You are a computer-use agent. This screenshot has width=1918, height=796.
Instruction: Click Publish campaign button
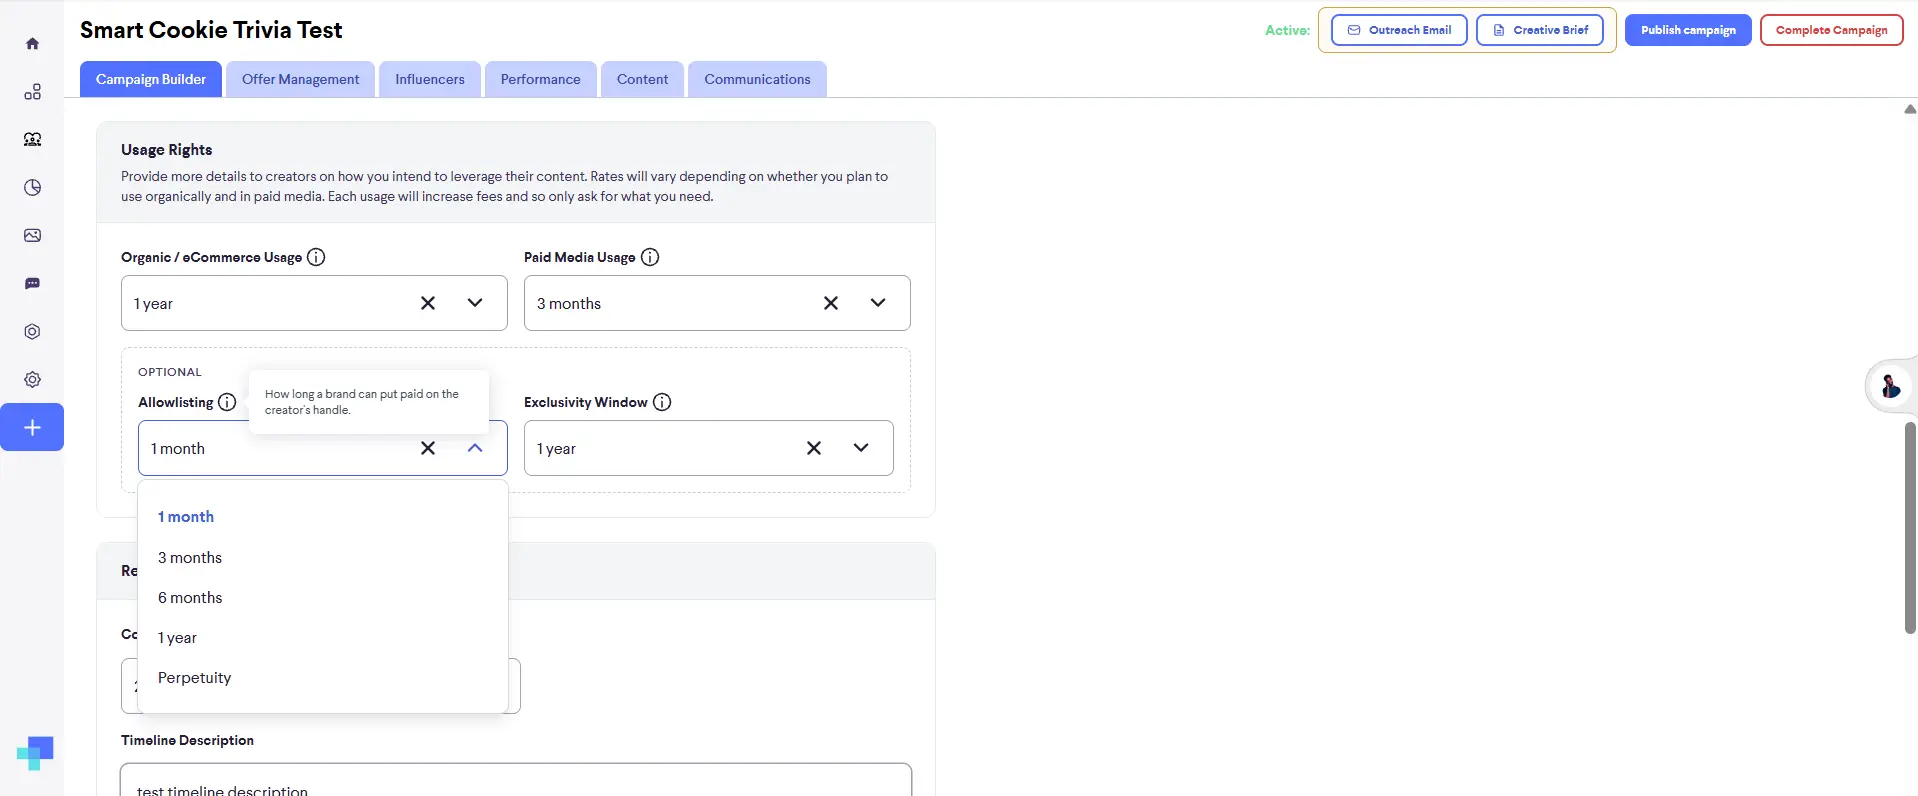pos(1688,30)
